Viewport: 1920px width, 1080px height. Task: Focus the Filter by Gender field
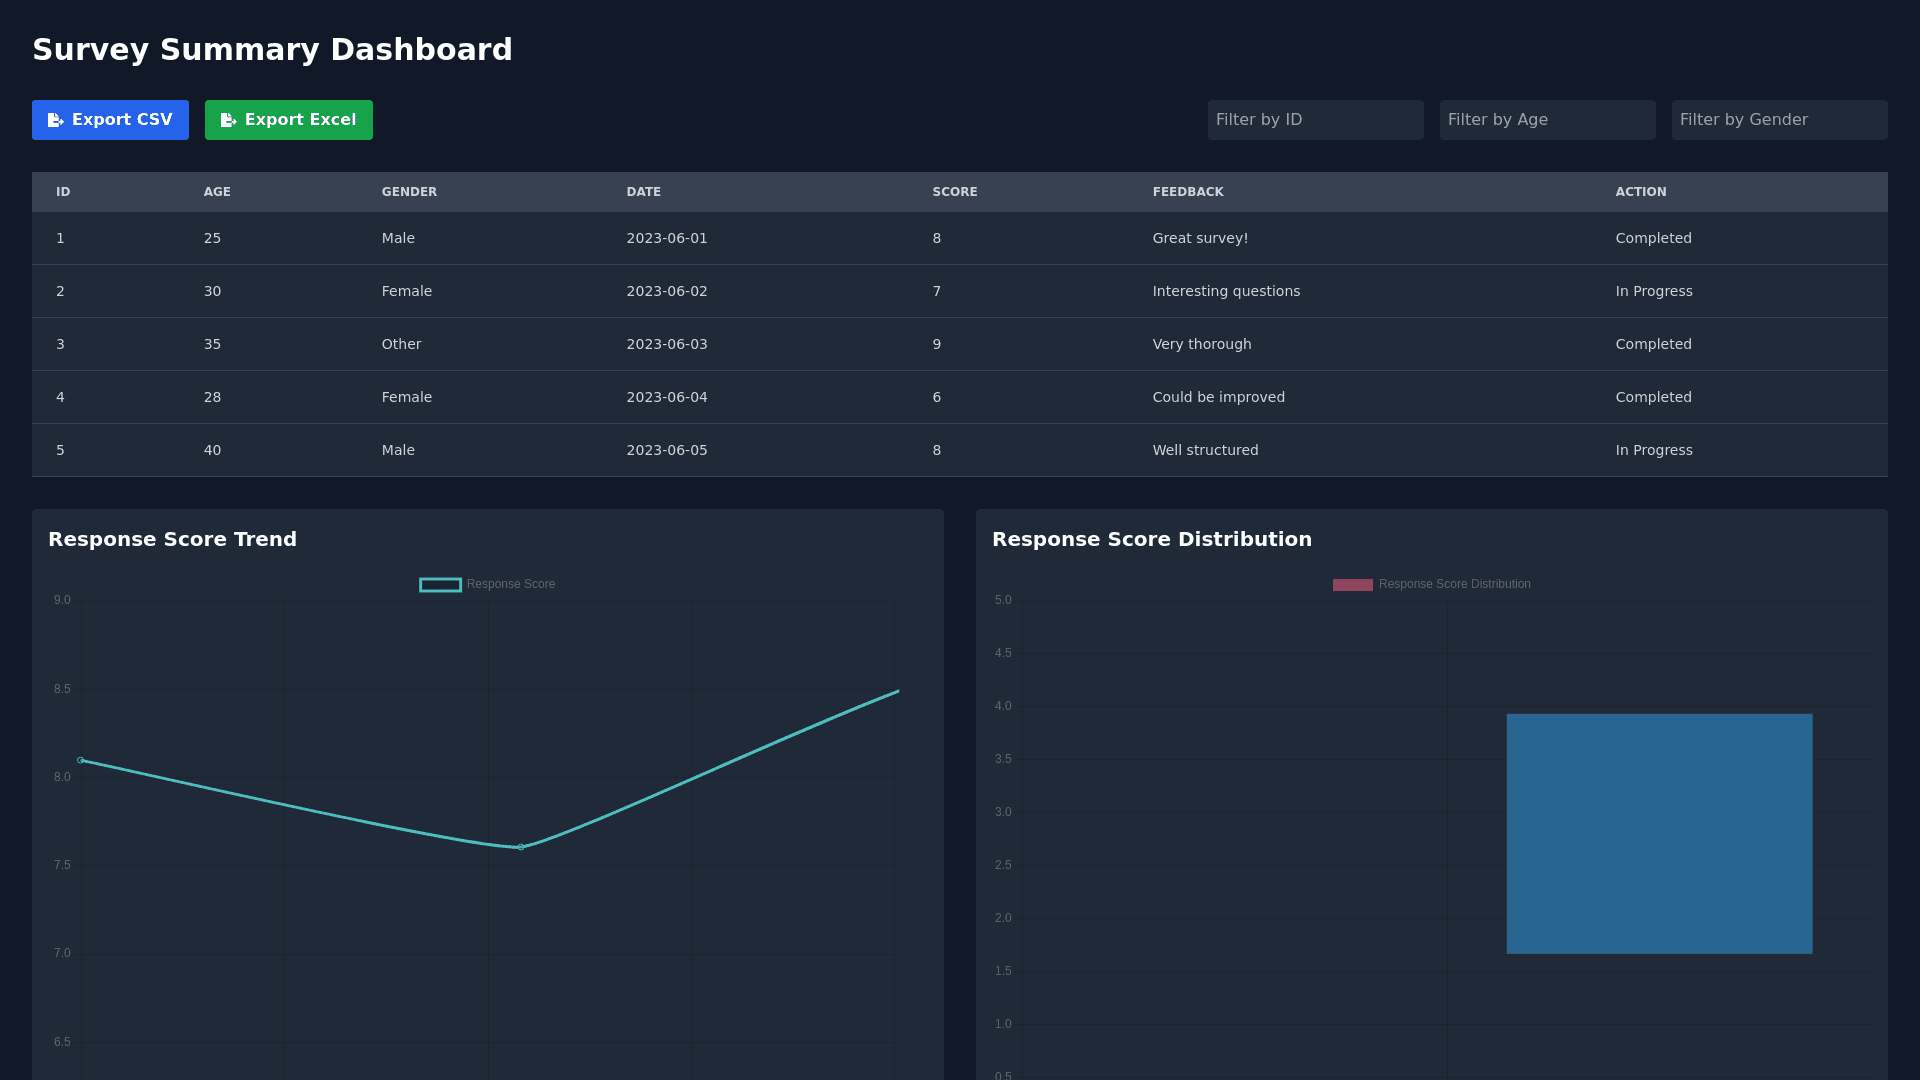(x=1779, y=120)
